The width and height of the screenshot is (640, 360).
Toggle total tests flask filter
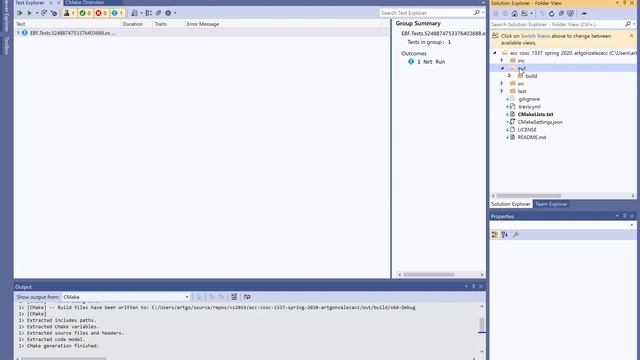coord(69,13)
